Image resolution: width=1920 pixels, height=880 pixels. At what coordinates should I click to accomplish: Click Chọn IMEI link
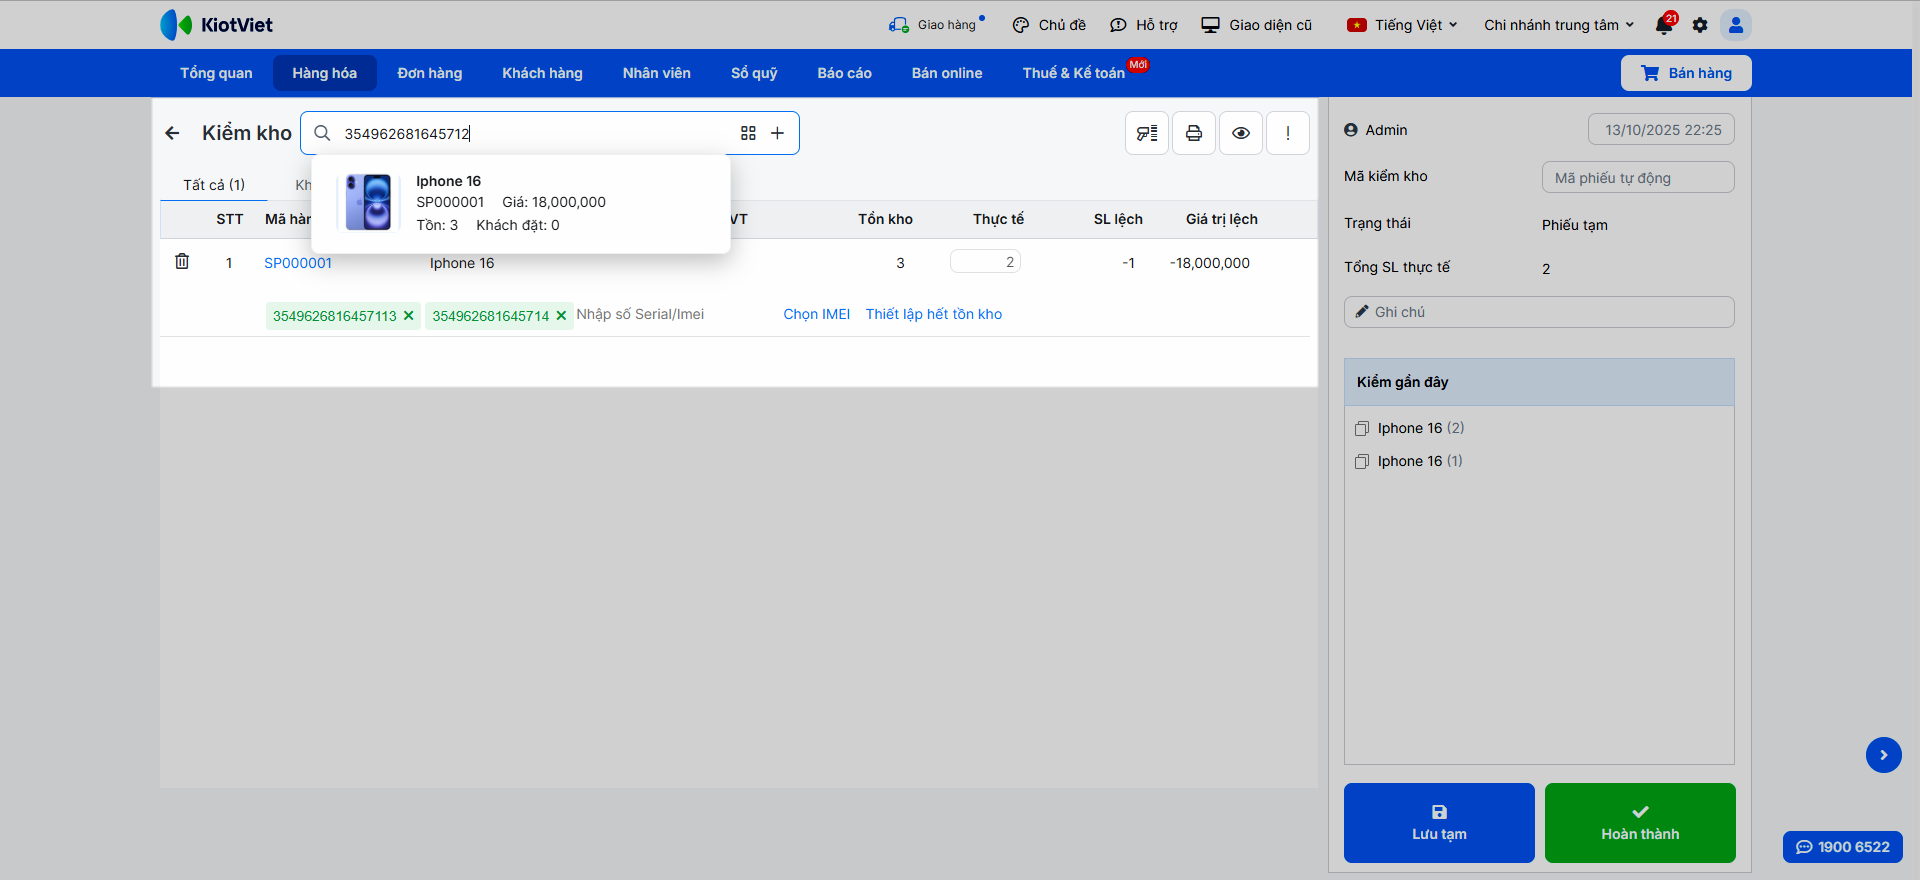(817, 314)
